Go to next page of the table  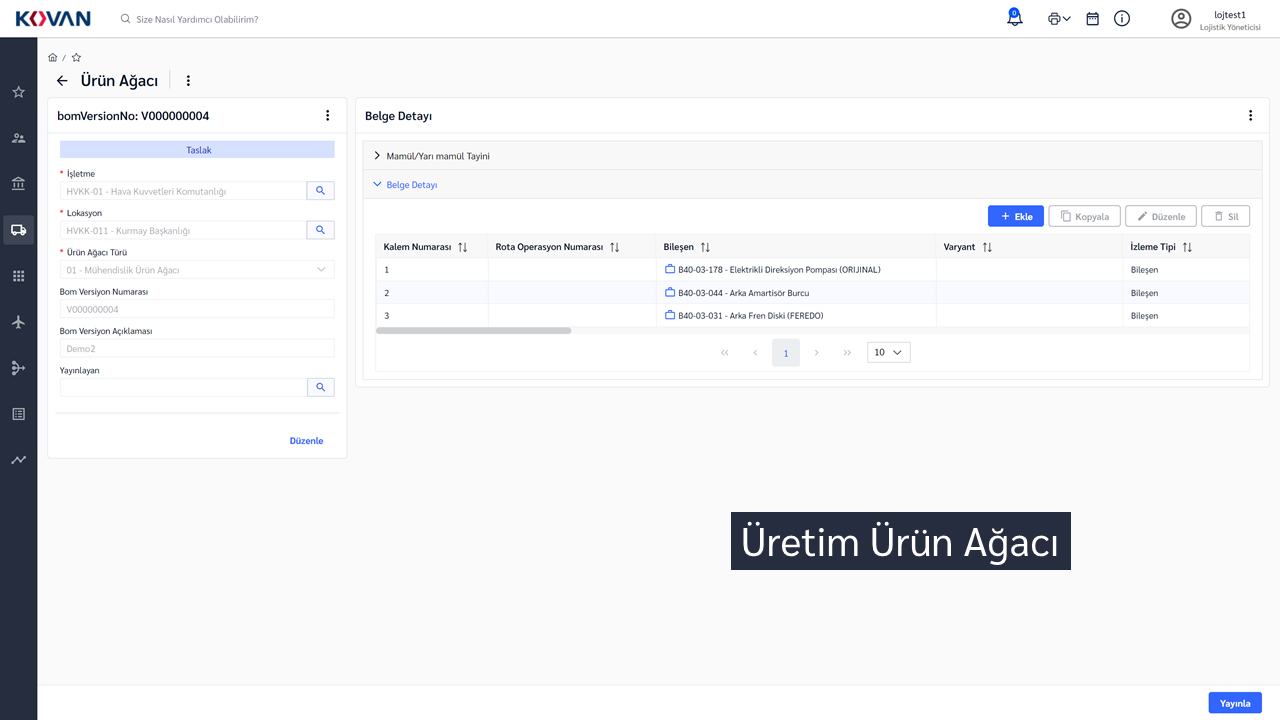(x=817, y=352)
